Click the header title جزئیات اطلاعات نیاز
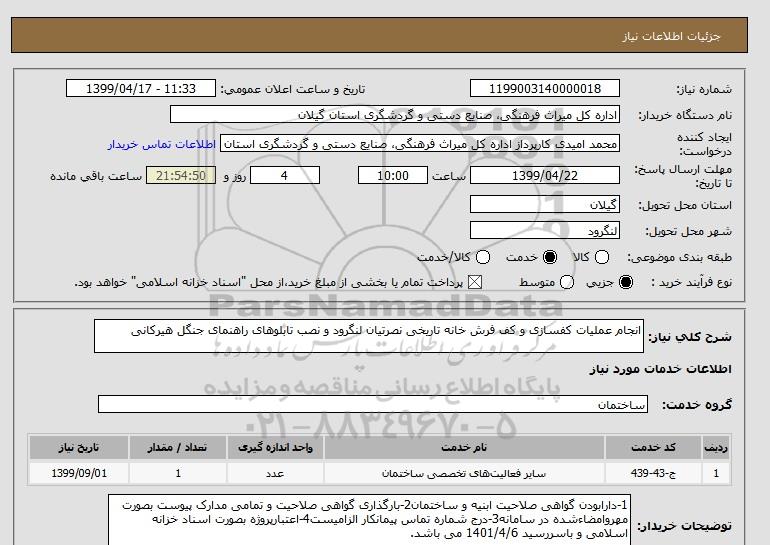The image size is (770, 545). click(x=671, y=36)
